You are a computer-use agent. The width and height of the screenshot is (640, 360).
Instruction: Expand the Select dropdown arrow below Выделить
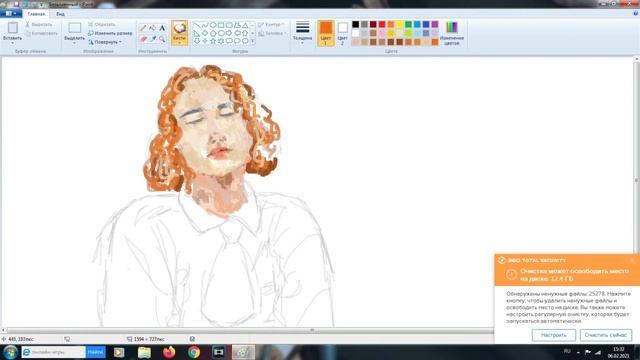(75, 43)
